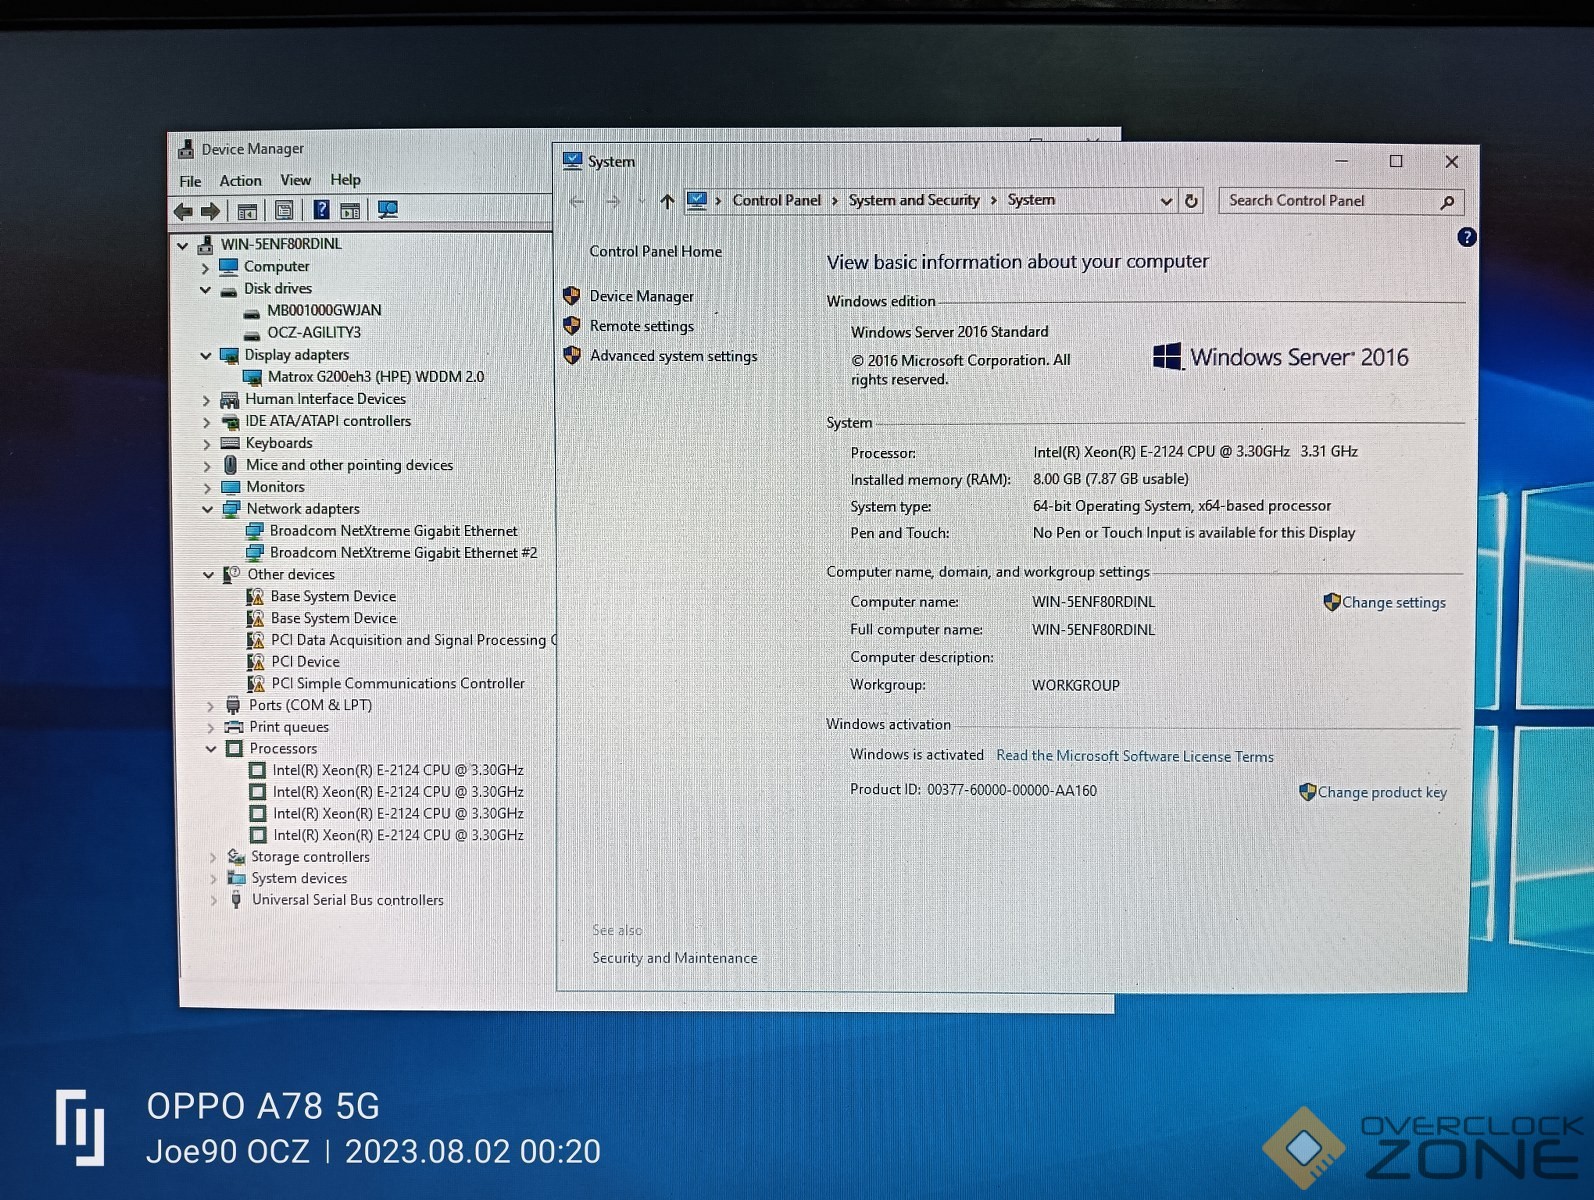
Task: Open Advanced system settings link
Action: [674, 356]
